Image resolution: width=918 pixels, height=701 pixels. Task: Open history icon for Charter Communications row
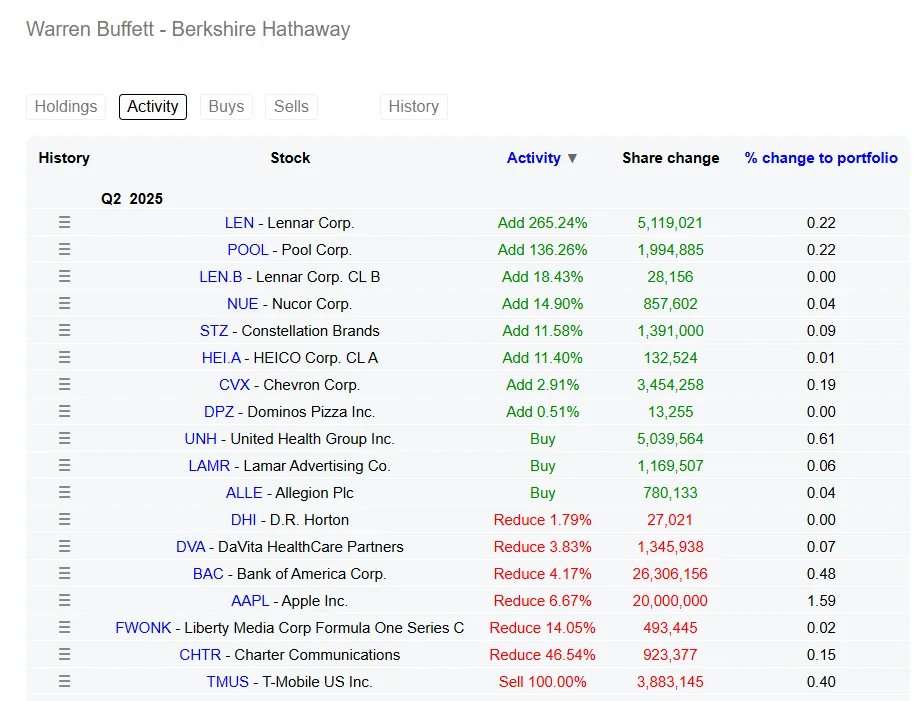coord(64,654)
